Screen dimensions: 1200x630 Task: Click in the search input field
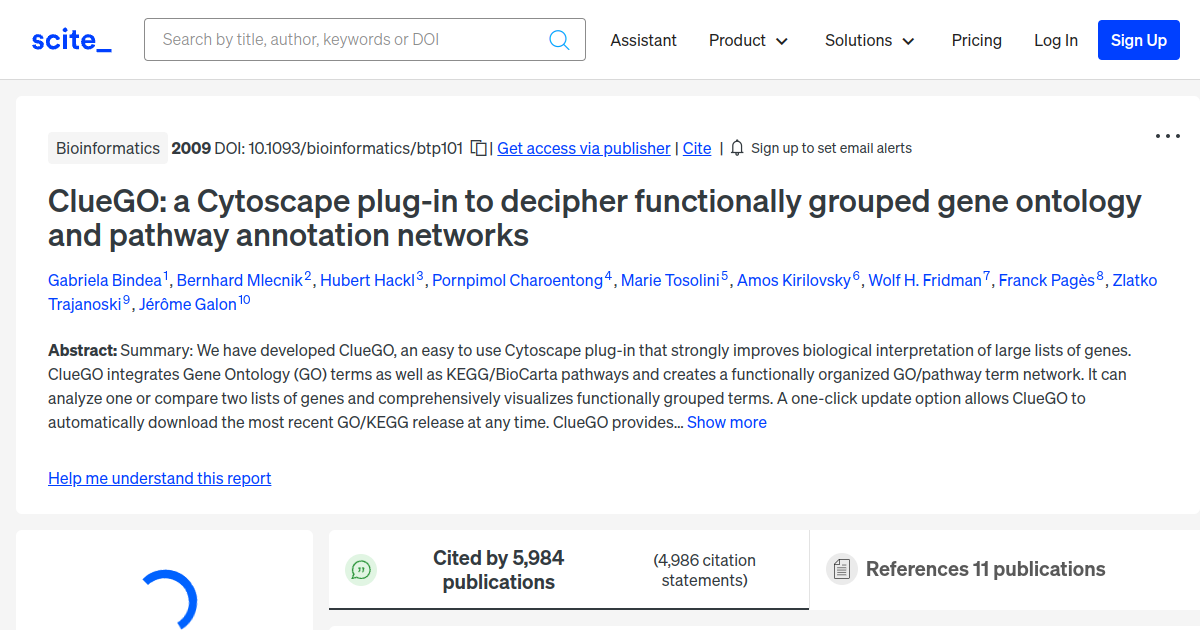[x=345, y=40]
